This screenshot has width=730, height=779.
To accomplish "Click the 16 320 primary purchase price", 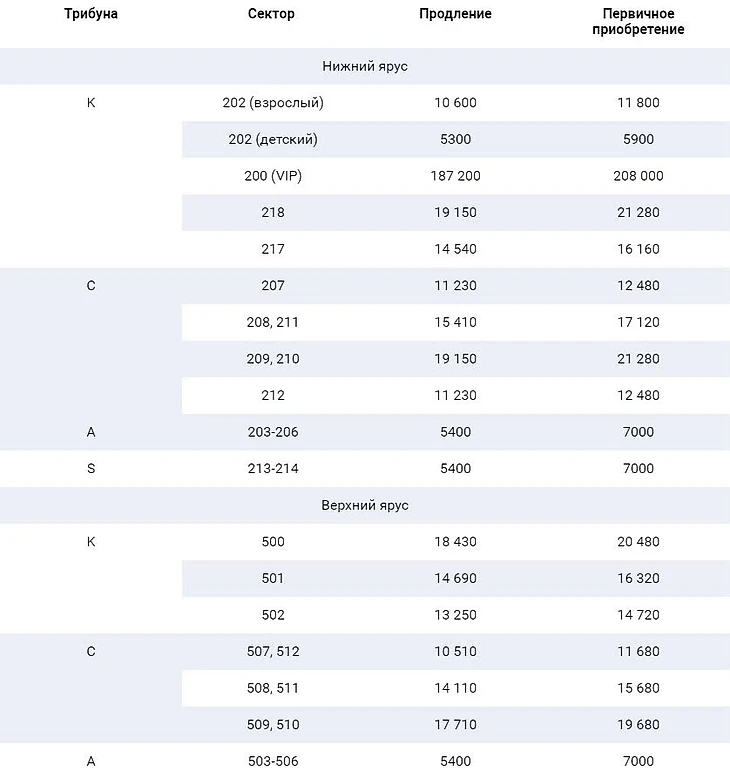I will (638, 578).
